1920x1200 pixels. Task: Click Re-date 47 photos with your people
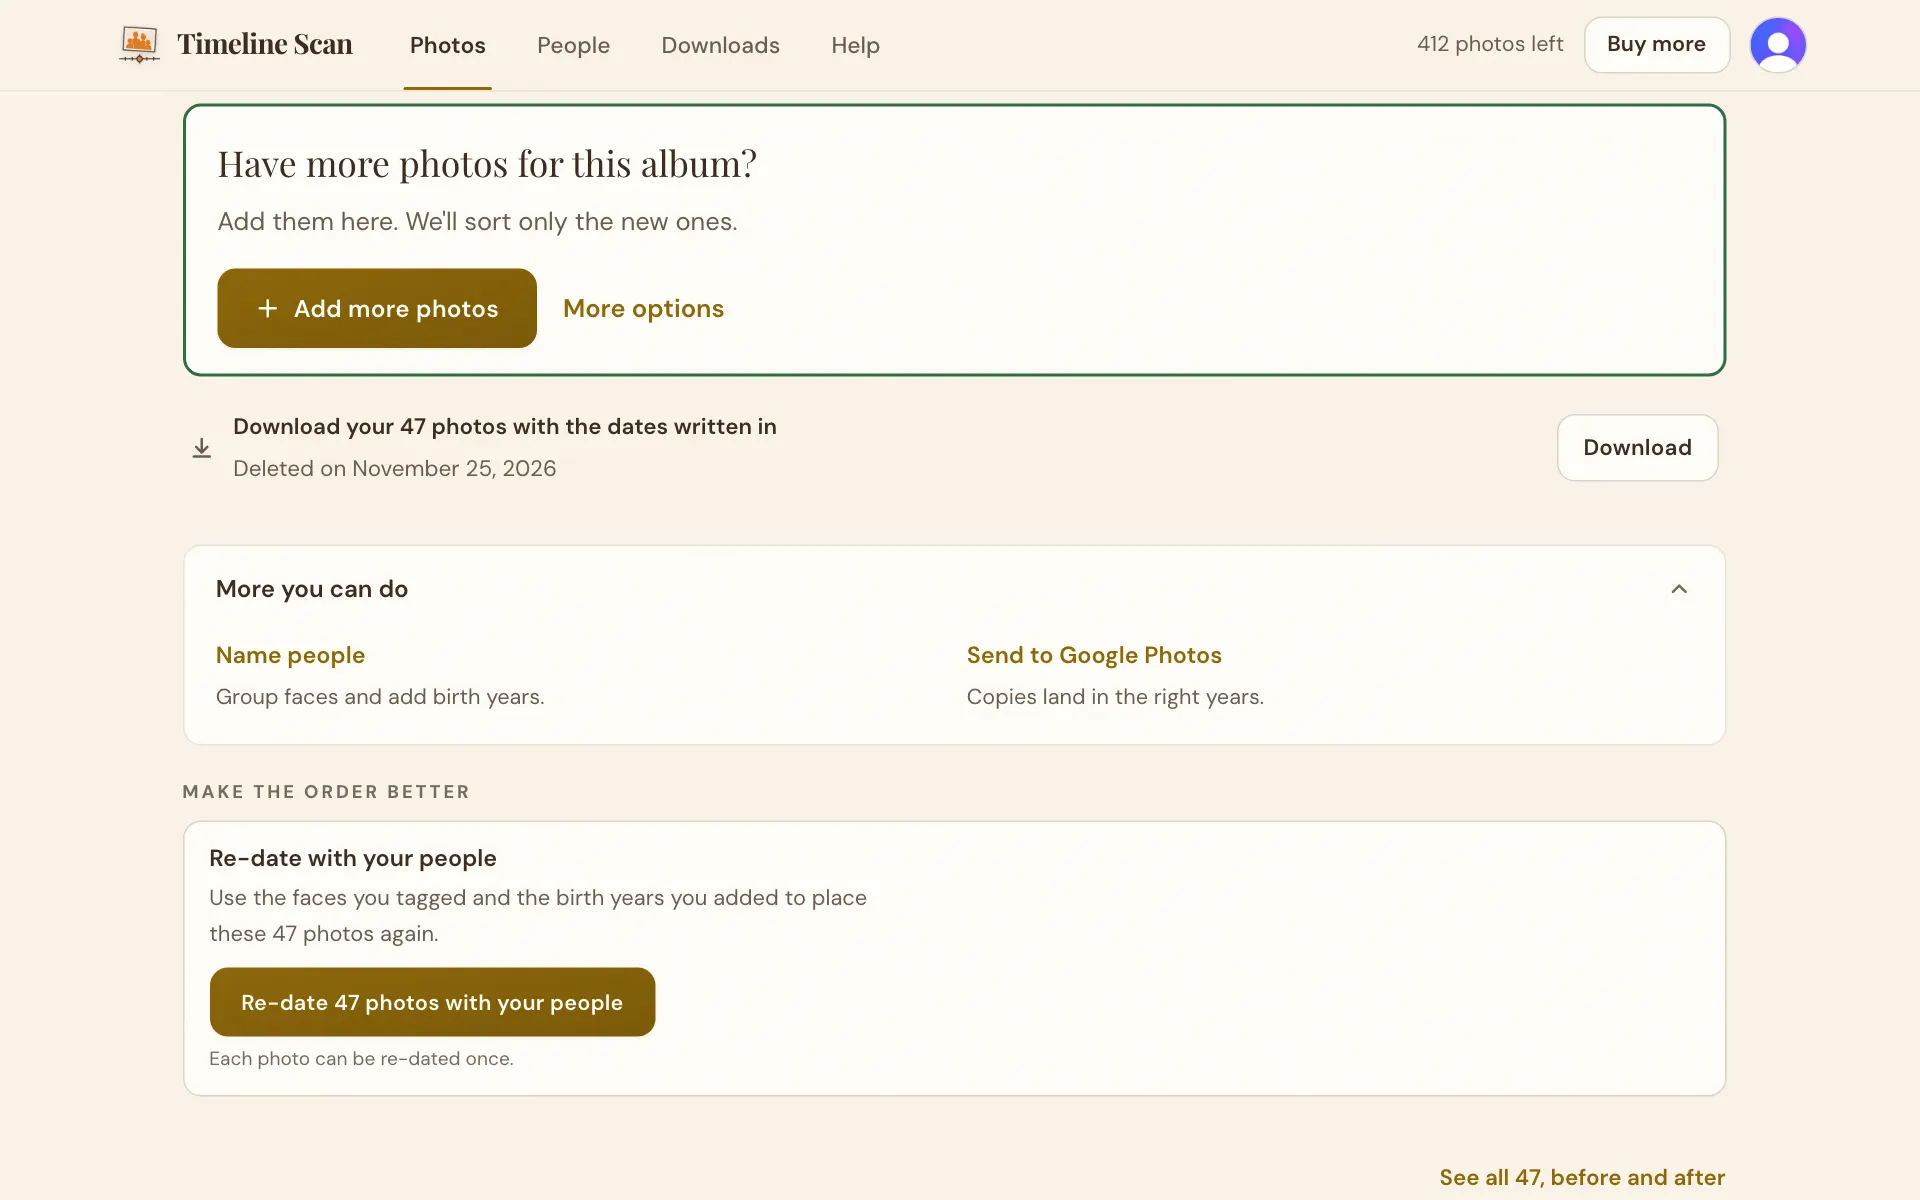[432, 1002]
